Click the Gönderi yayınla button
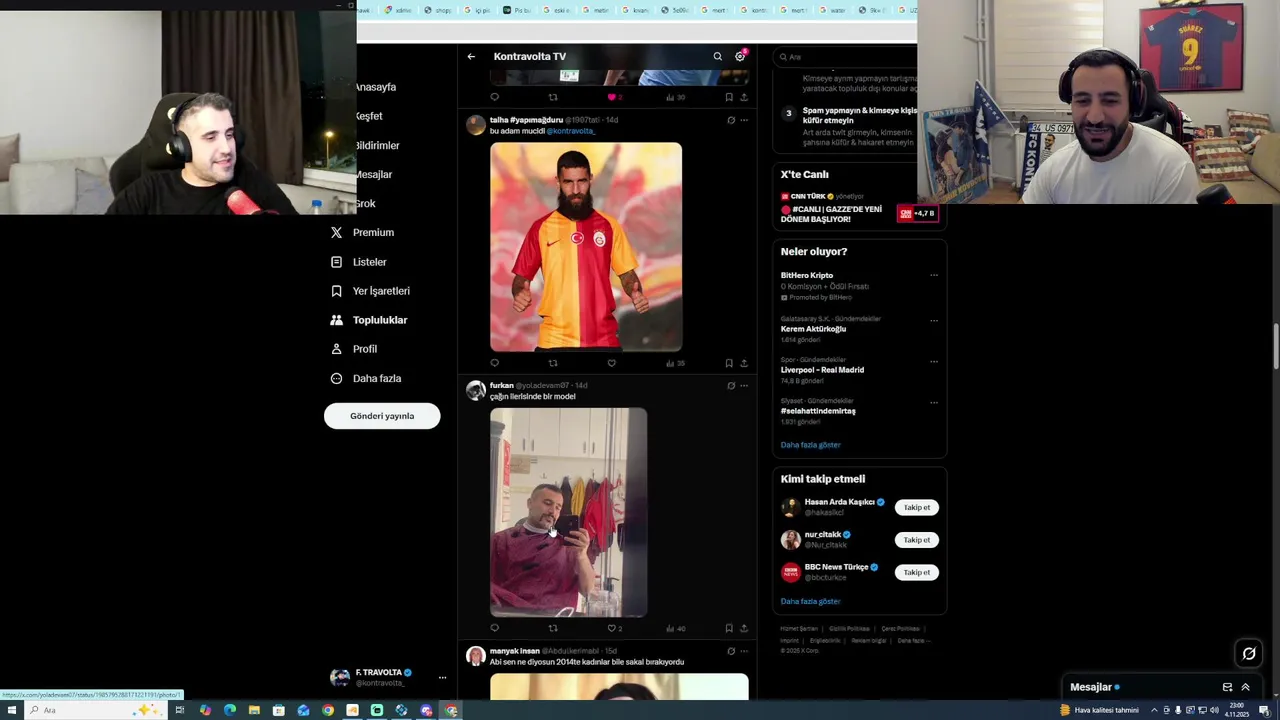 tap(382, 416)
